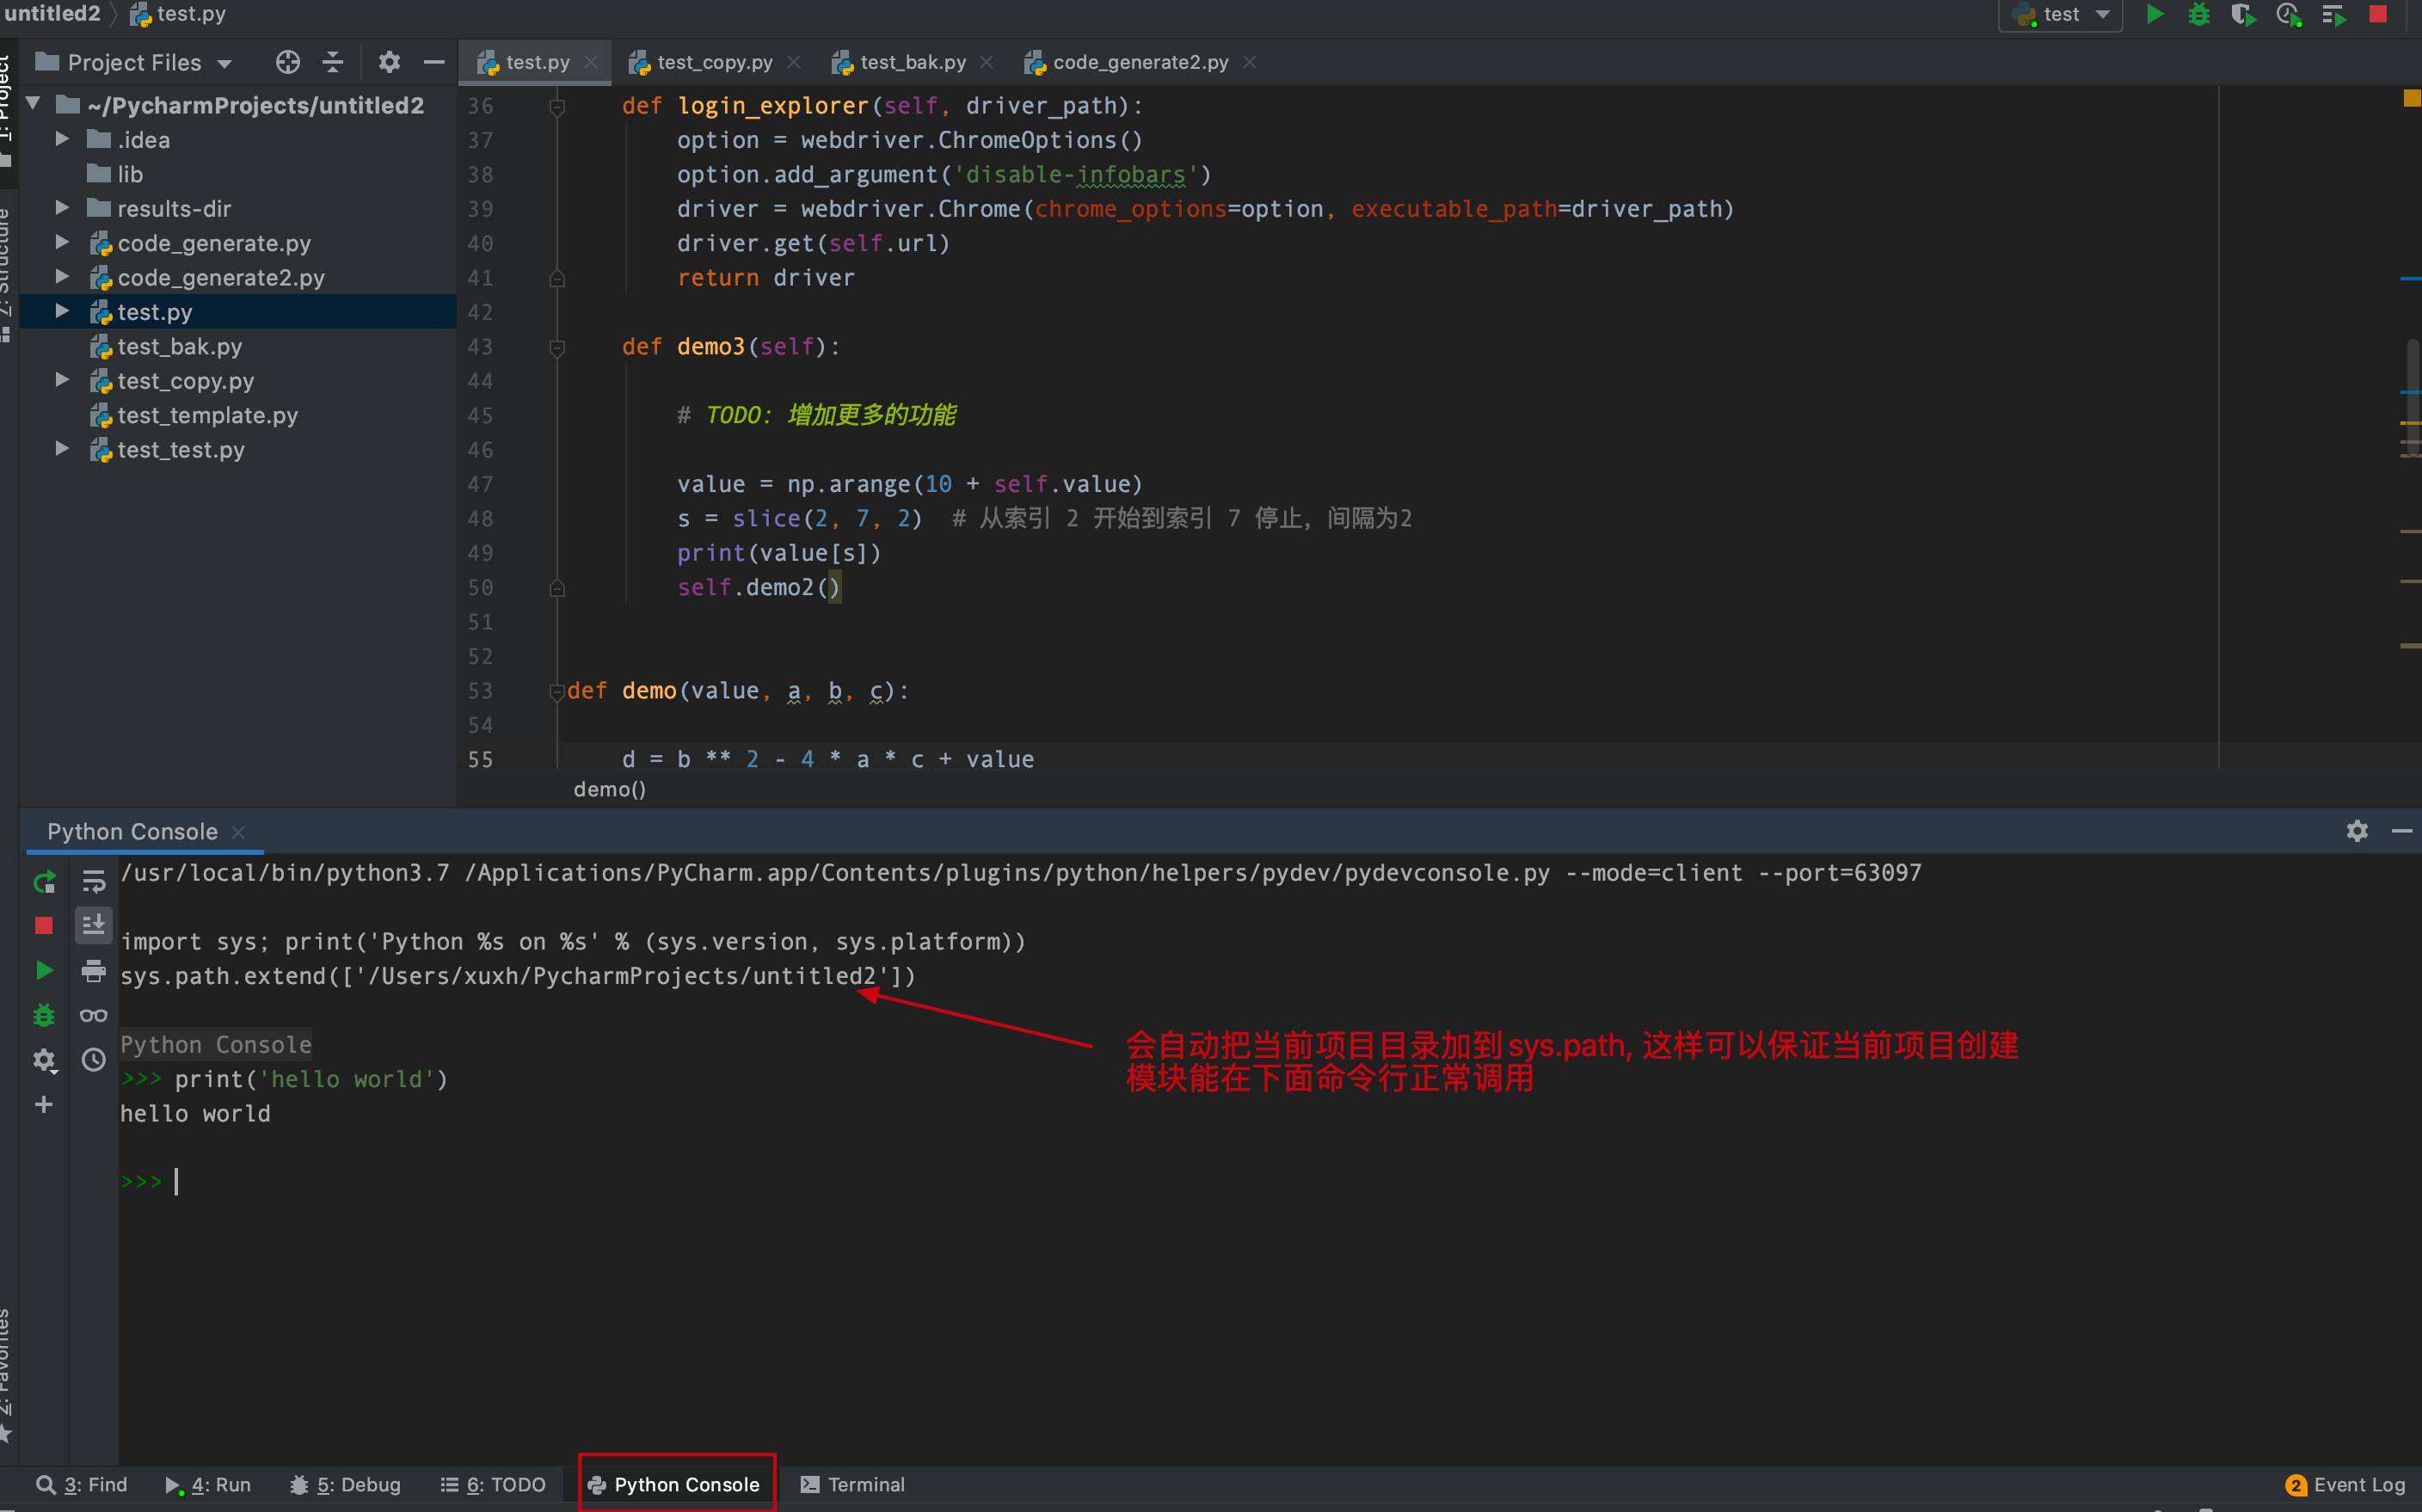Open the 4: Run tool window

point(208,1484)
